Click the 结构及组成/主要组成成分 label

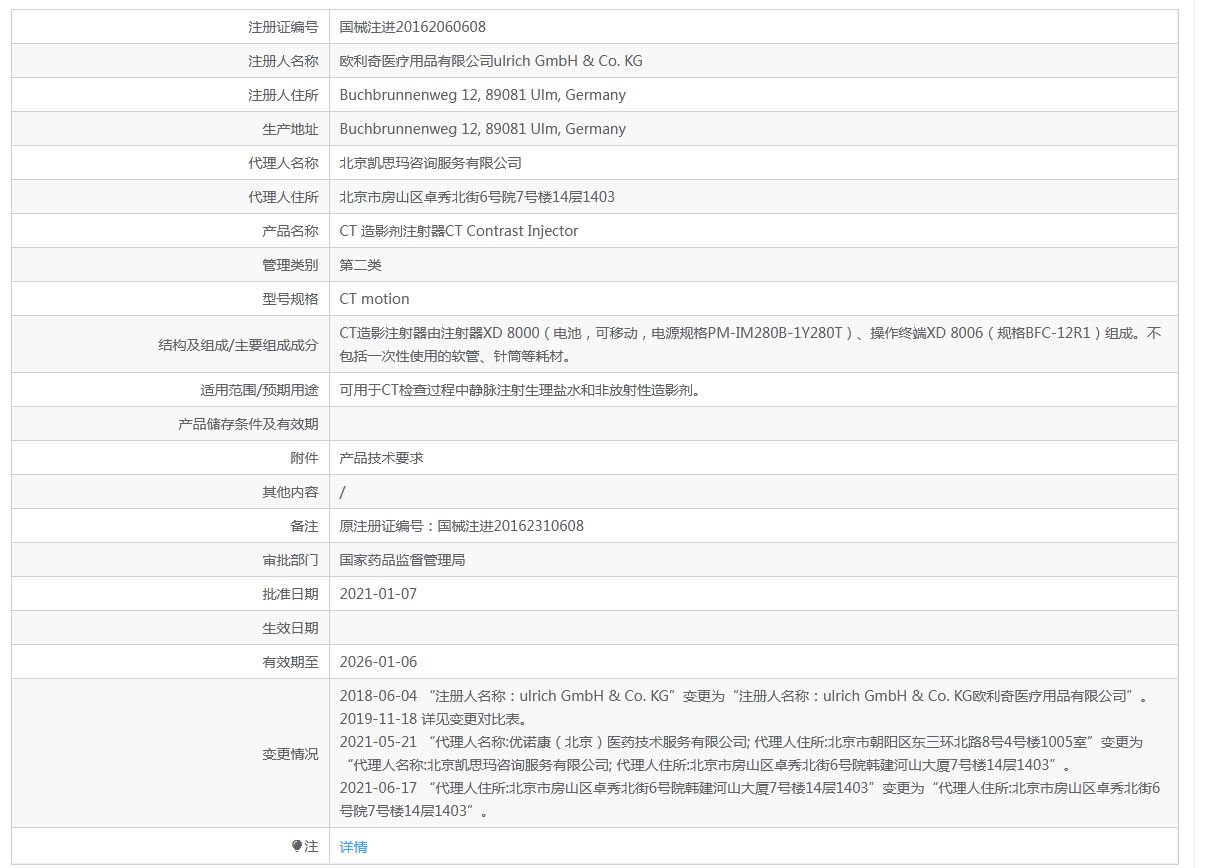pyautogui.click(x=238, y=345)
